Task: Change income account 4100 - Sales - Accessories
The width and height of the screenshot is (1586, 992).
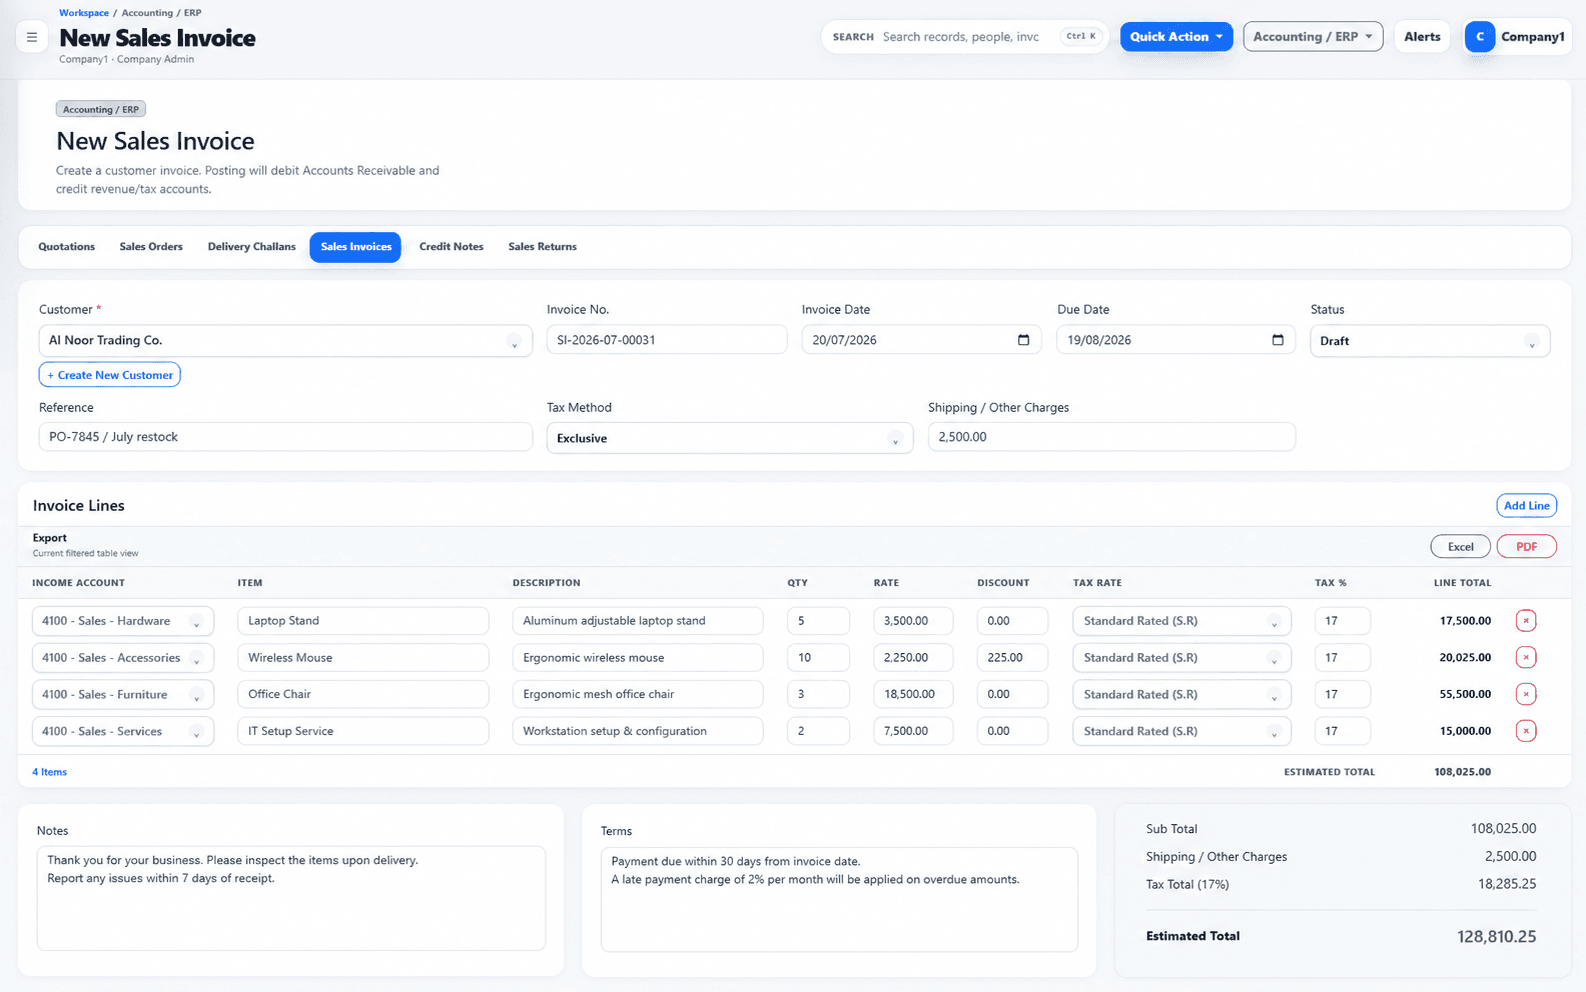Action: (x=123, y=658)
